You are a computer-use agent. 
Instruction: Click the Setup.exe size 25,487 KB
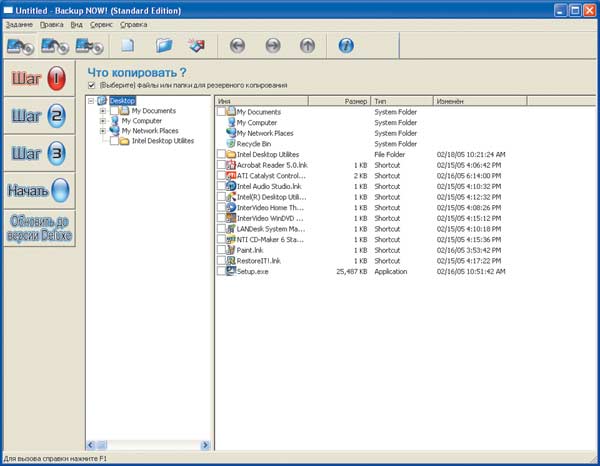click(352, 271)
